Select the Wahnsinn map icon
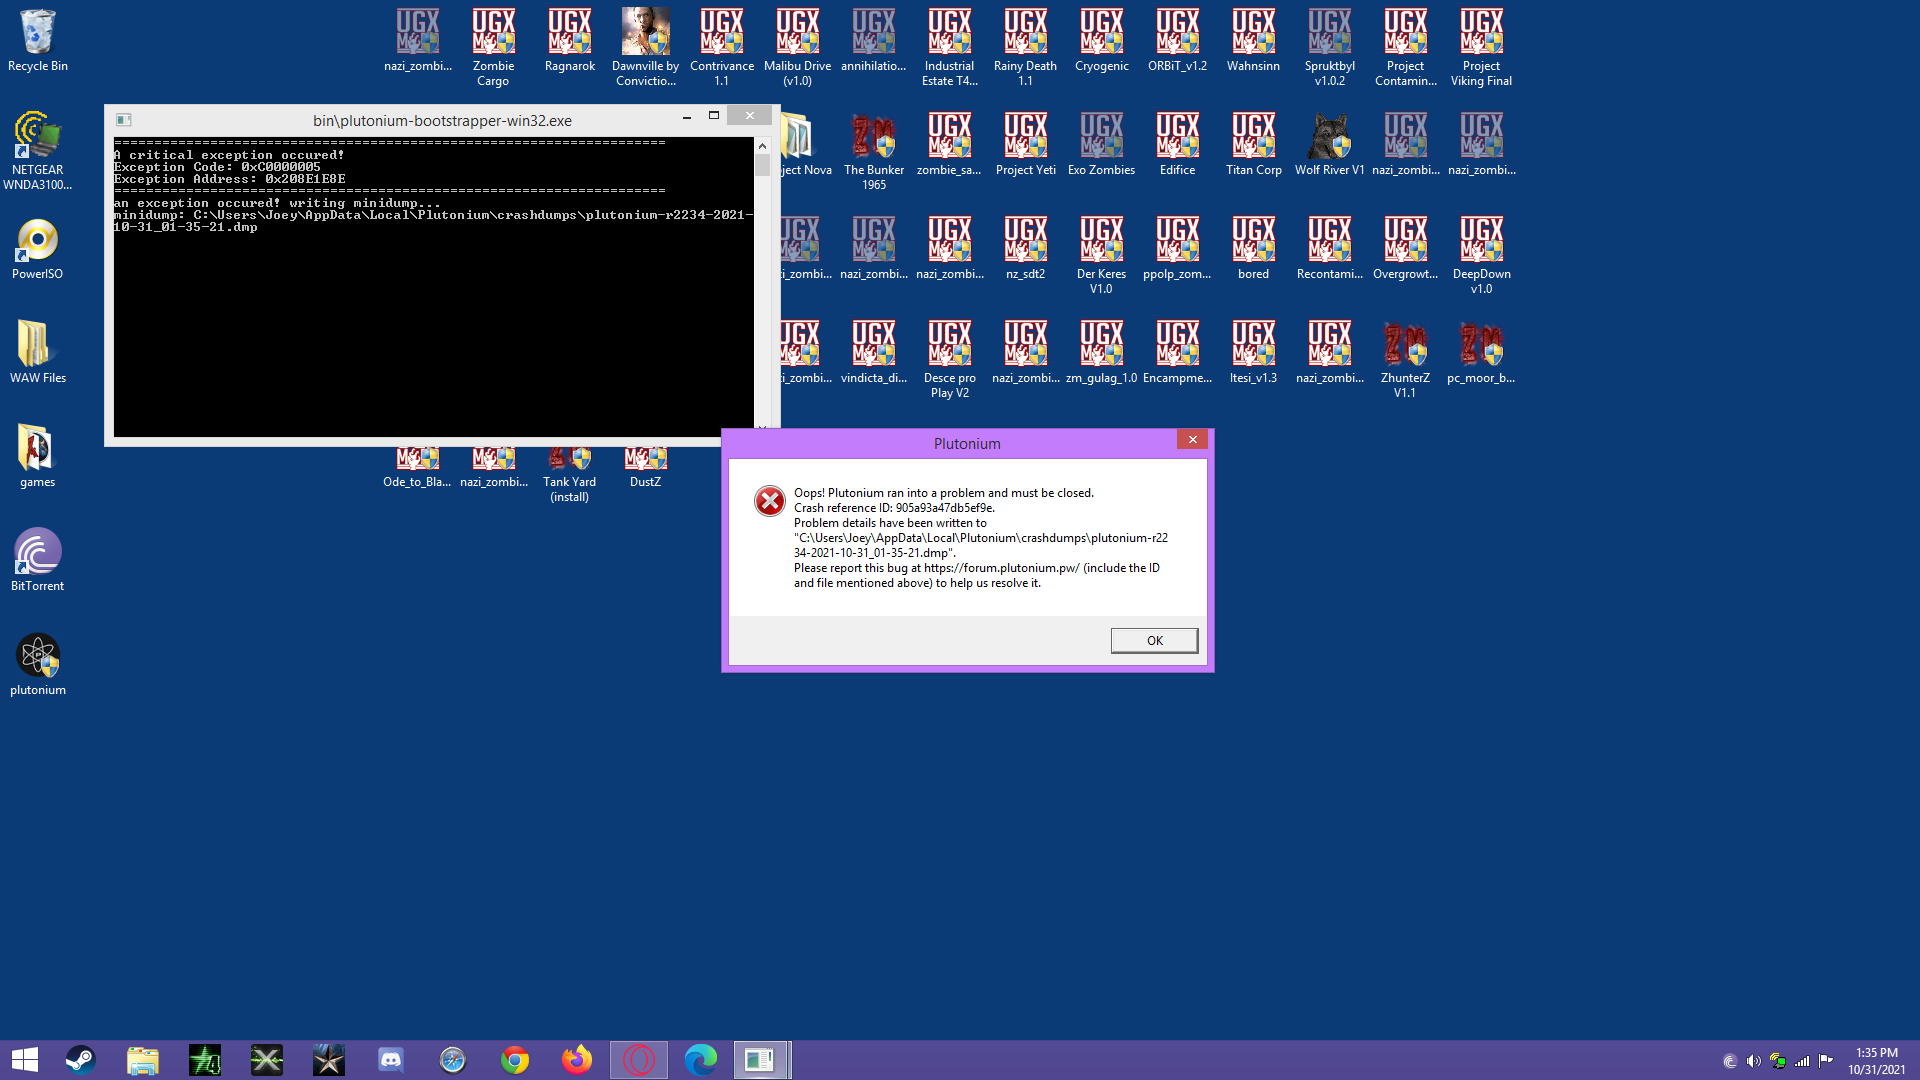This screenshot has width=1920, height=1080. coord(1254,41)
